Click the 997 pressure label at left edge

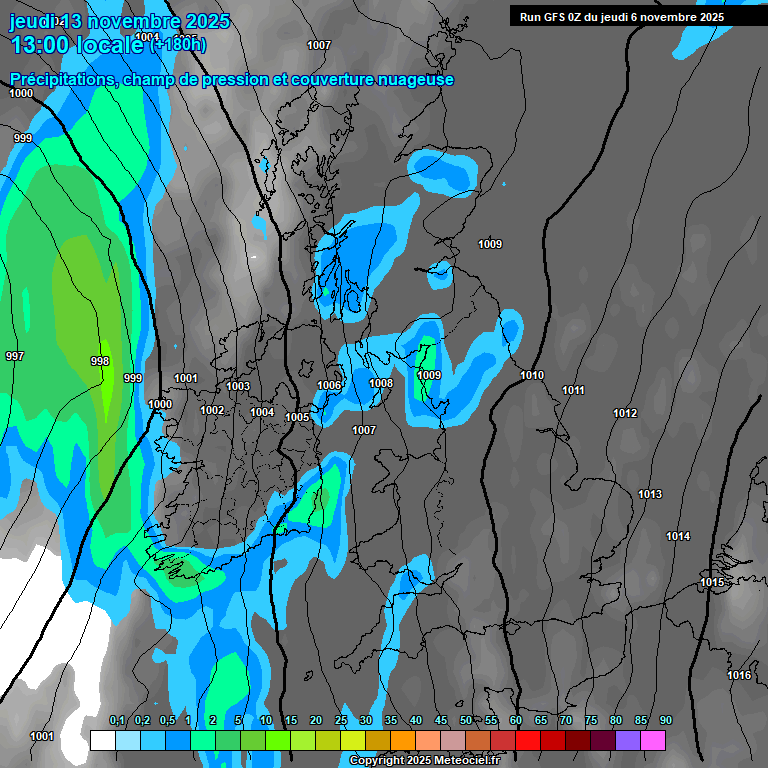point(15,357)
